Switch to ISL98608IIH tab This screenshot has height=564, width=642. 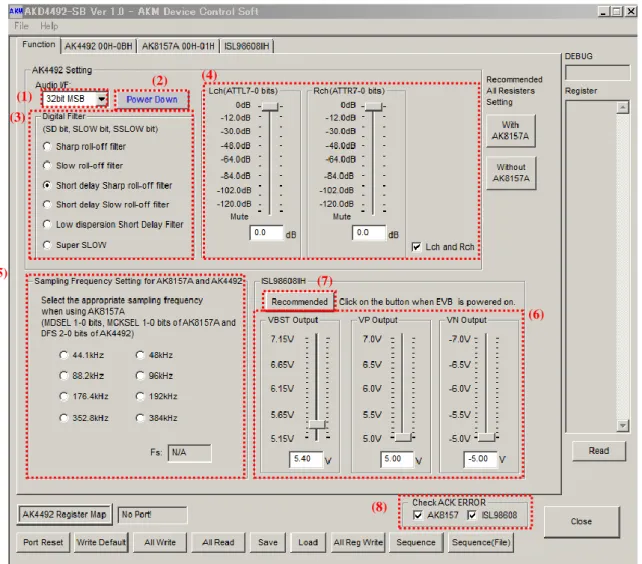pyautogui.click(x=246, y=46)
